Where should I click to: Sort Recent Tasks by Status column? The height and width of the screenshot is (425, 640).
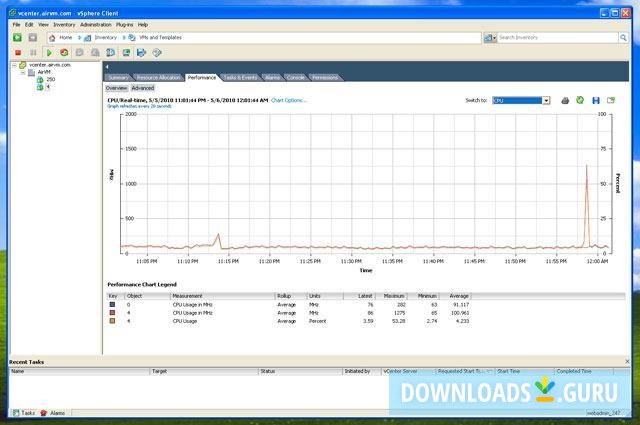[x=300, y=372]
